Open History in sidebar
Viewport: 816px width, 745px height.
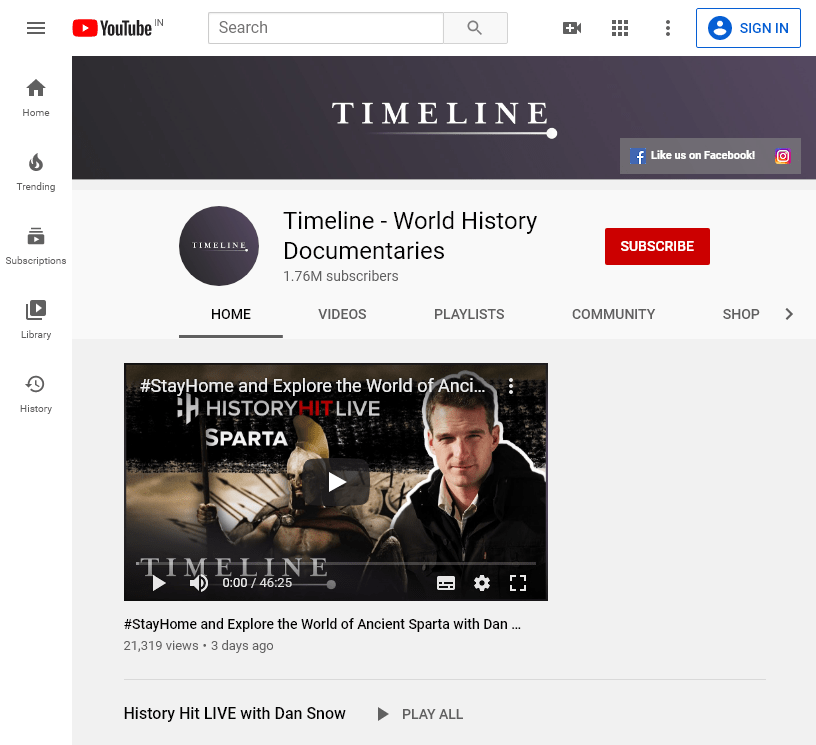coord(36,394)
